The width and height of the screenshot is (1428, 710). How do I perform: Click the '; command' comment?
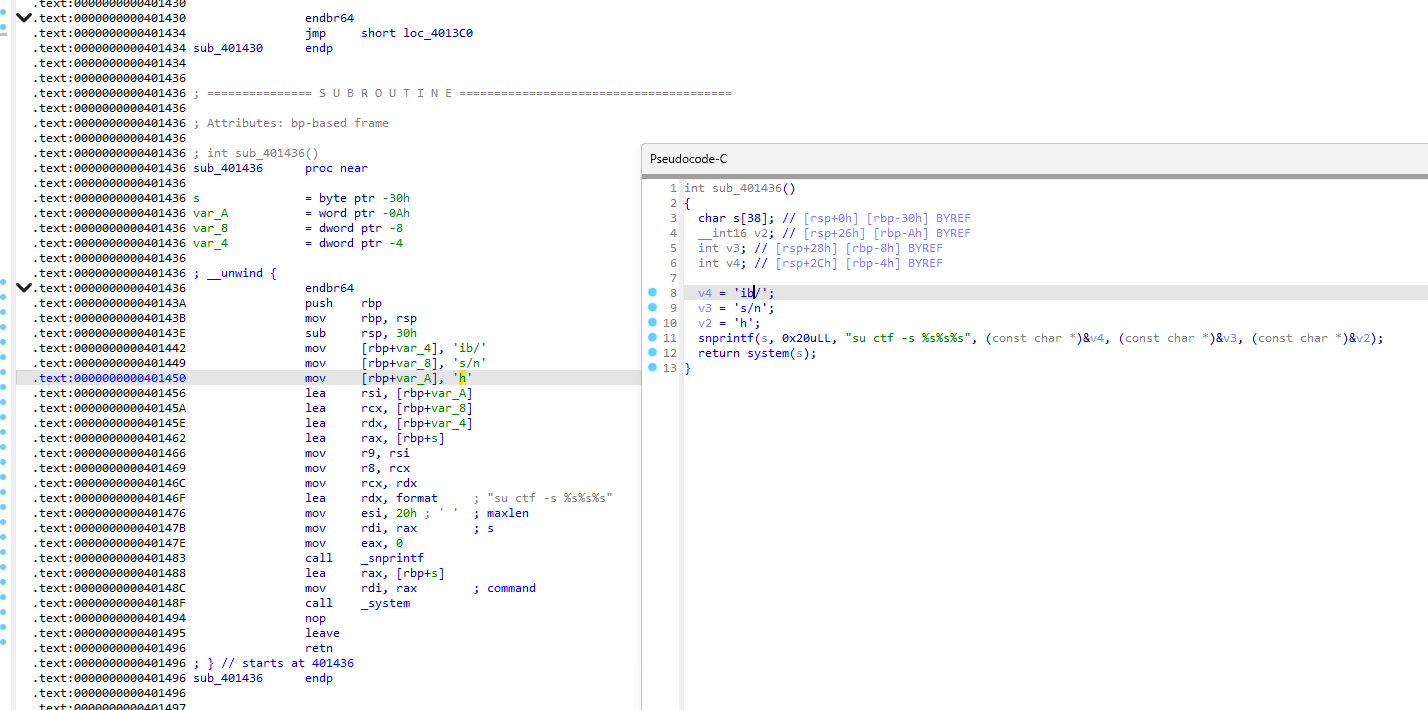pos(504,588)
